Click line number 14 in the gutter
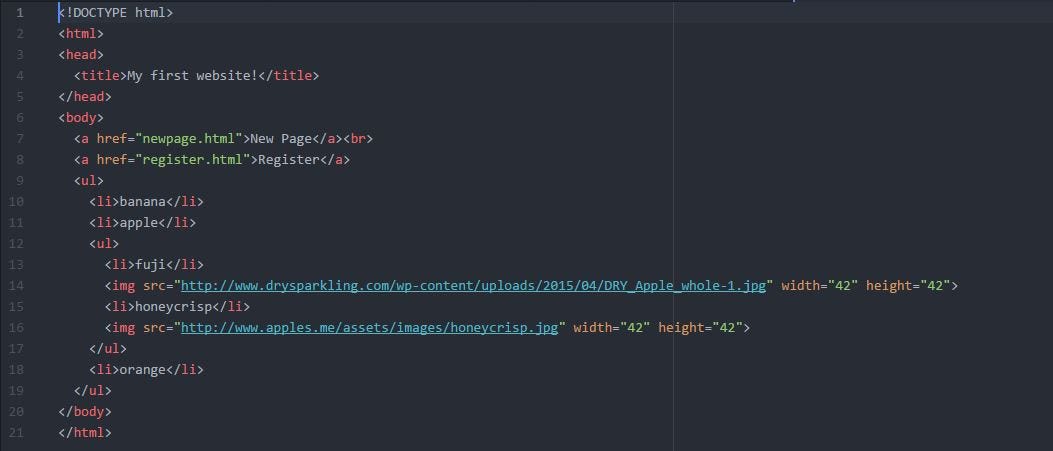1053x451 pixels. 16,285
